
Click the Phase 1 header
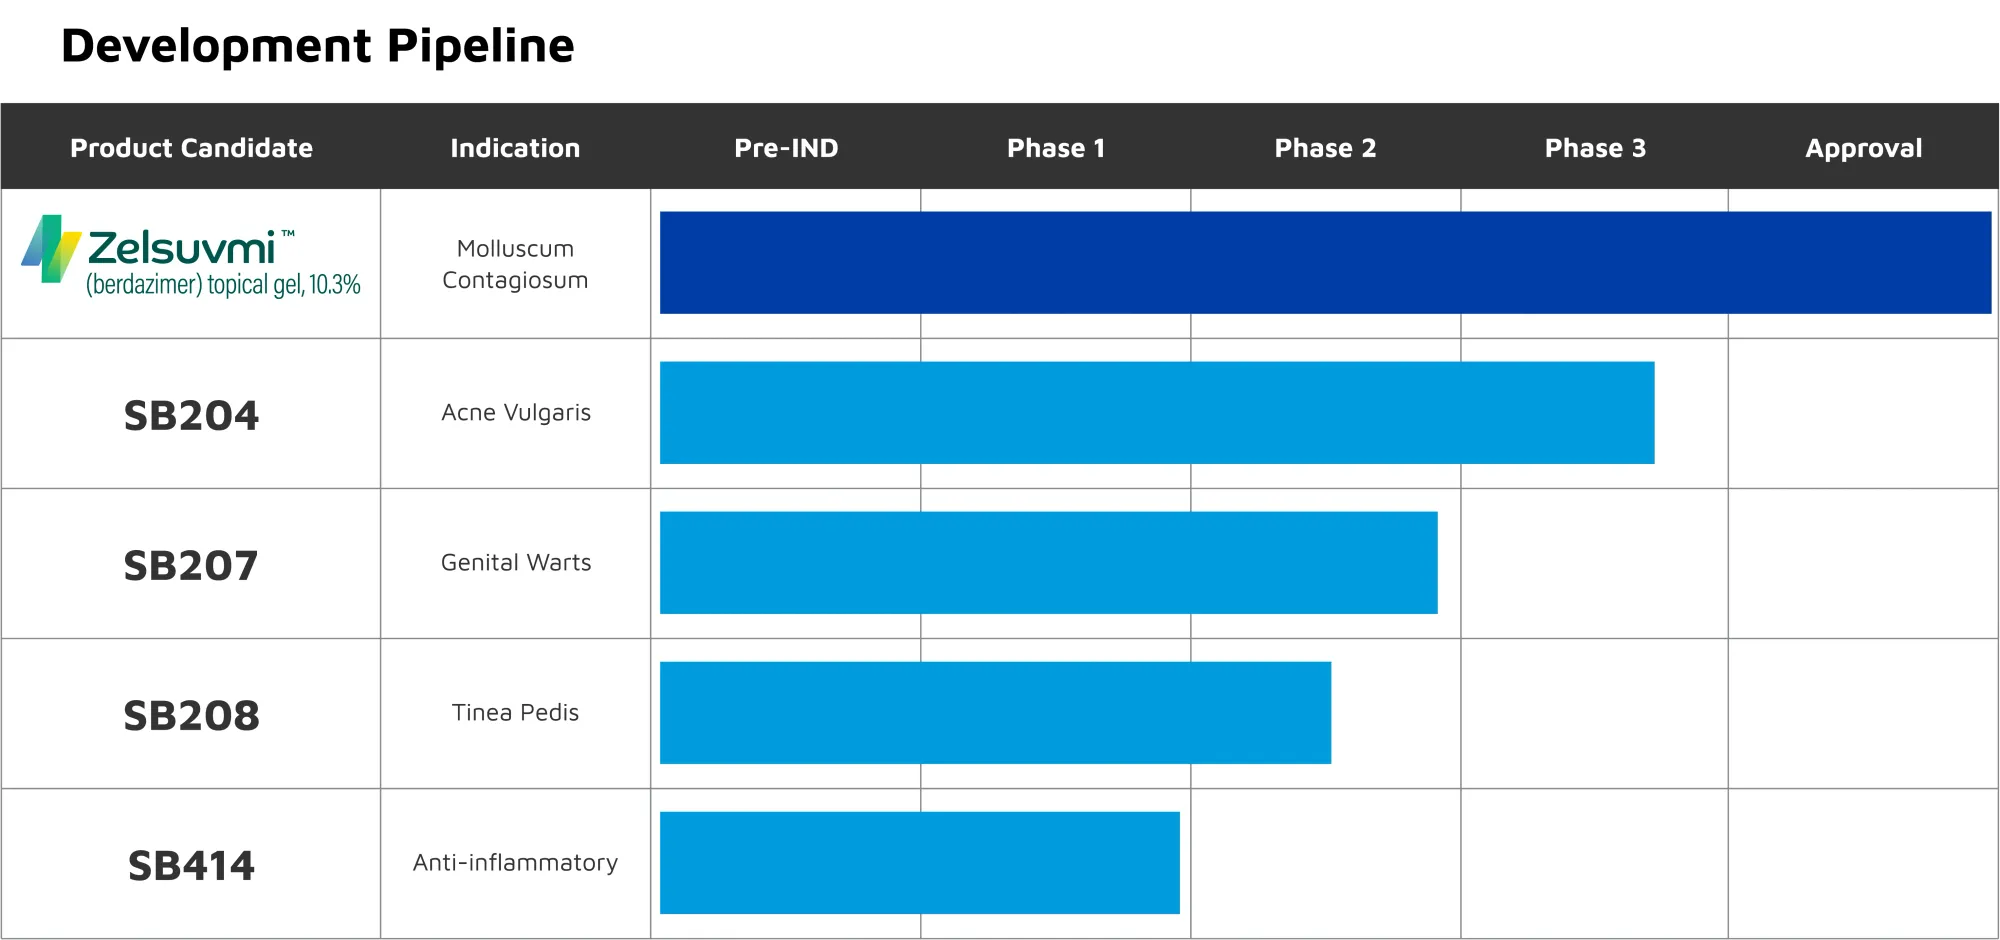pyautogui.click(x=1056, y=148)
